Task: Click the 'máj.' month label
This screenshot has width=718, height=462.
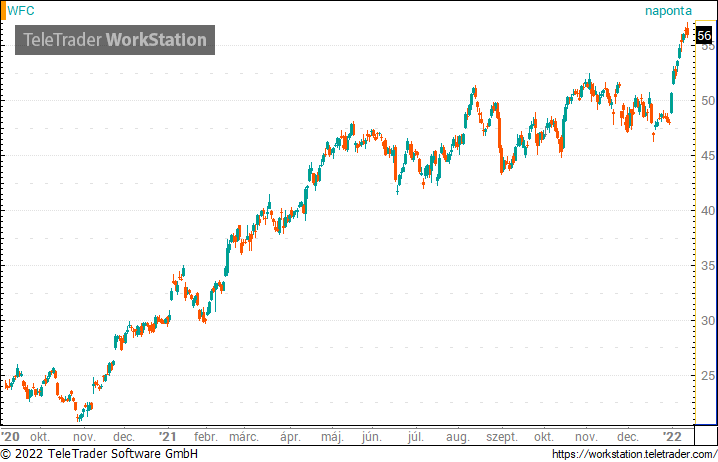Action: (332, 437)
